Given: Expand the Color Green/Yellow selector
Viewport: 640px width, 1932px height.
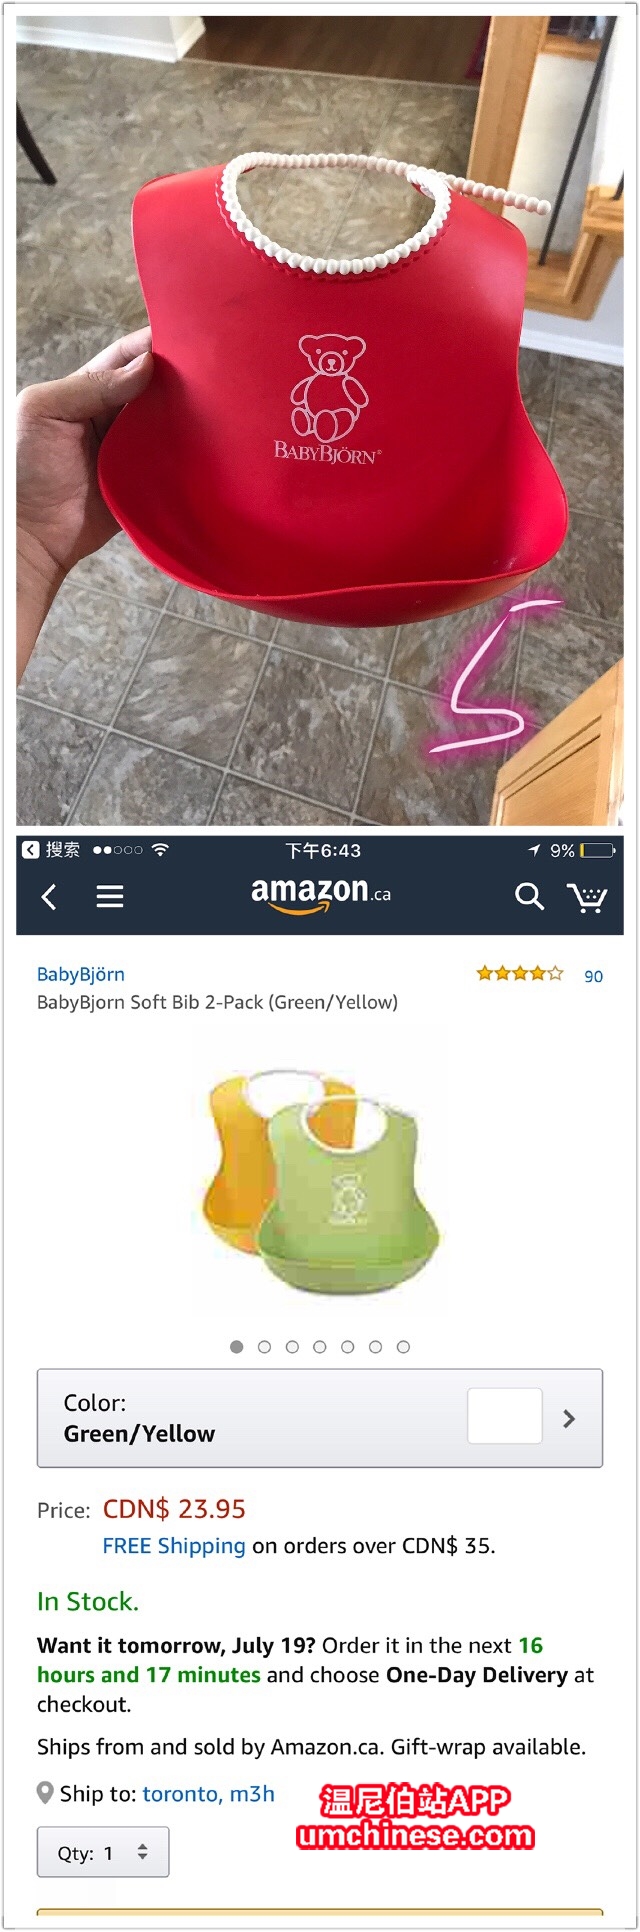Looking at the screenshot, I should [x=320, y=1418].
